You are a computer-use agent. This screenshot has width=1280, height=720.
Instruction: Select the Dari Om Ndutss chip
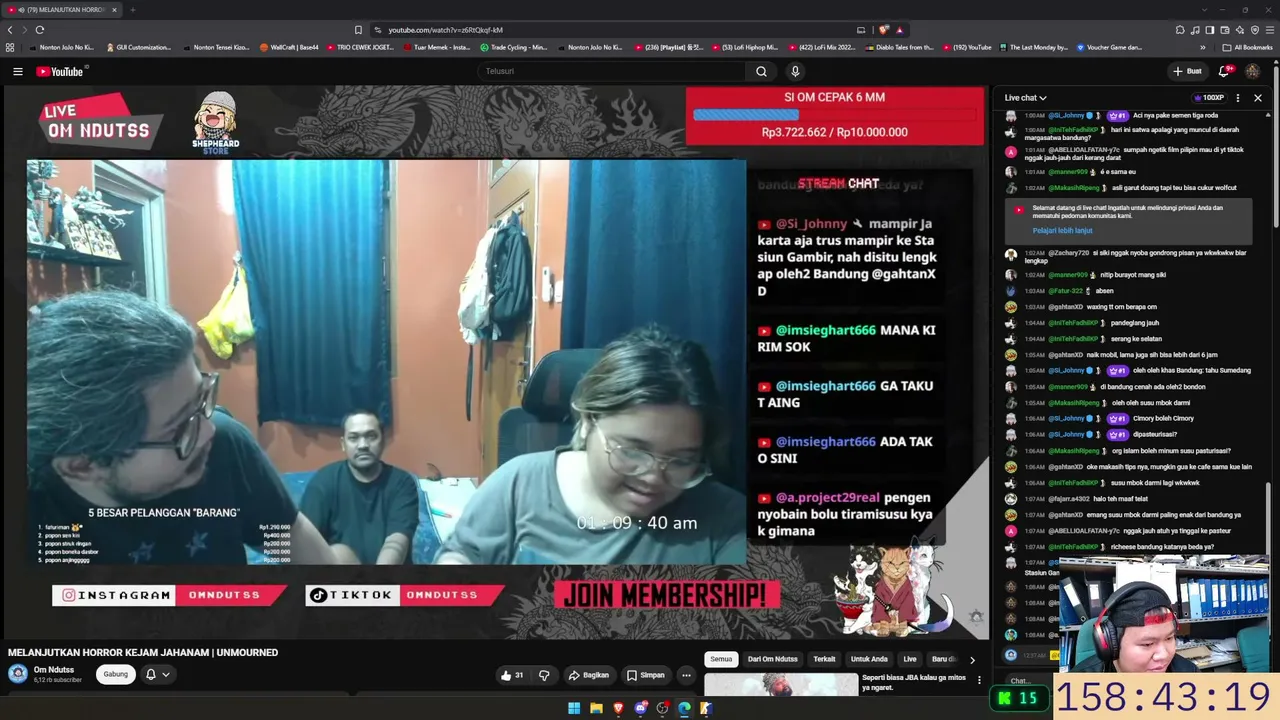tap(773, 659)
